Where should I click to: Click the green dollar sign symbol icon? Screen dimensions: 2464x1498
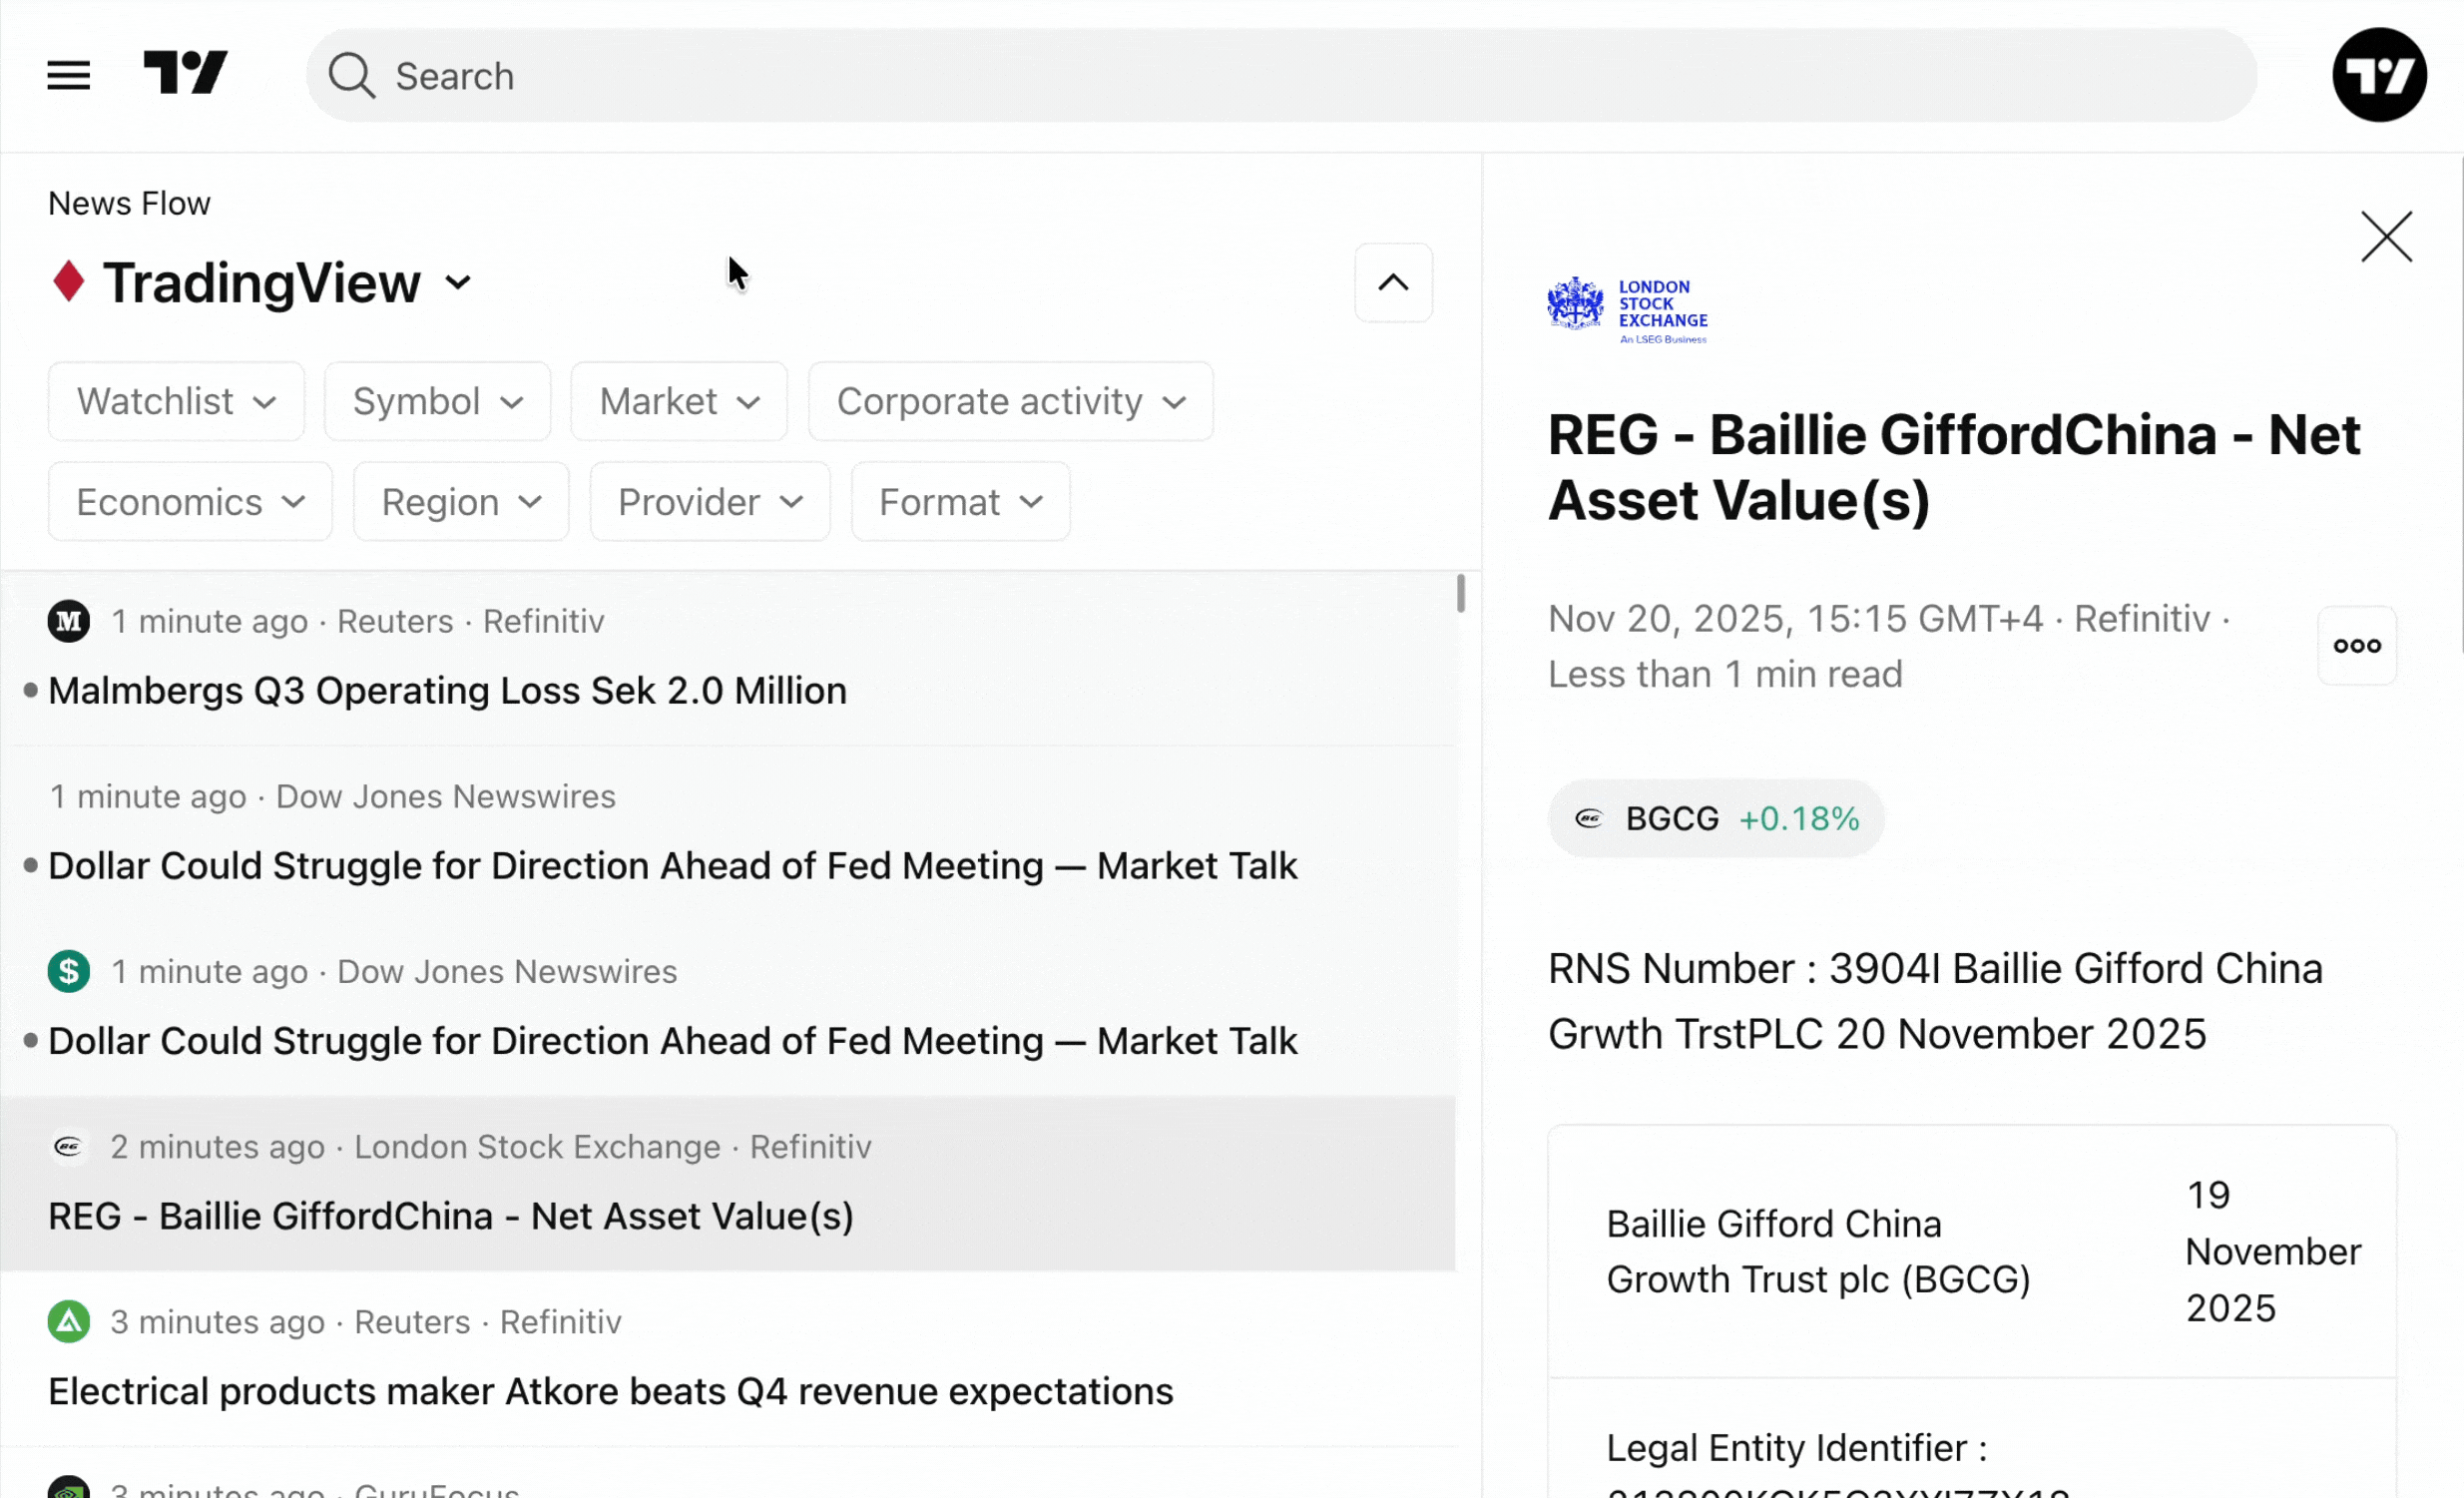69,972
